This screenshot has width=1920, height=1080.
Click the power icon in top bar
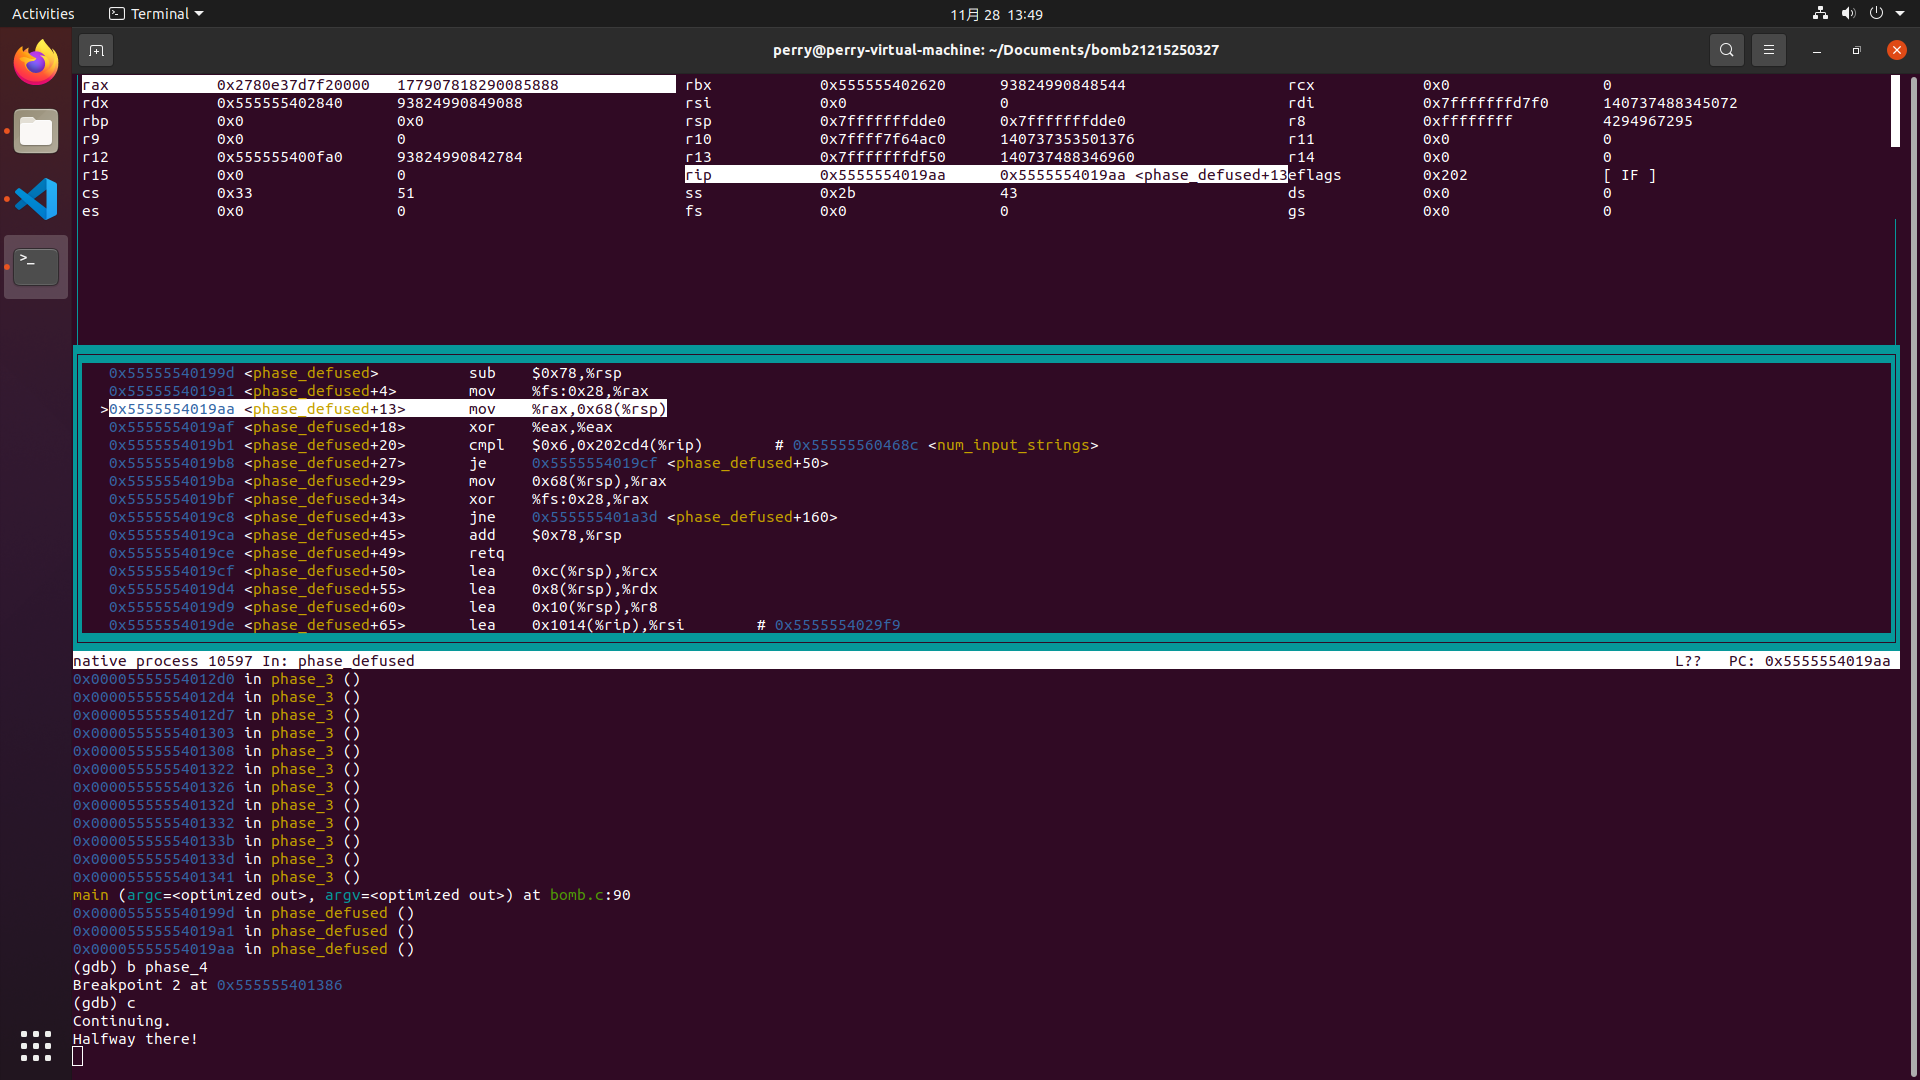(1876, 14)
